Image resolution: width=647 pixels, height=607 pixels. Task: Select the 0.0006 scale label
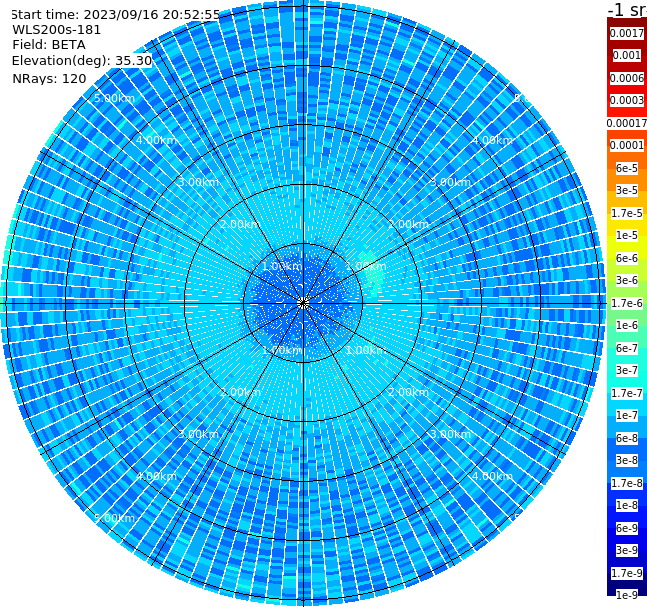tap(627, 78)
